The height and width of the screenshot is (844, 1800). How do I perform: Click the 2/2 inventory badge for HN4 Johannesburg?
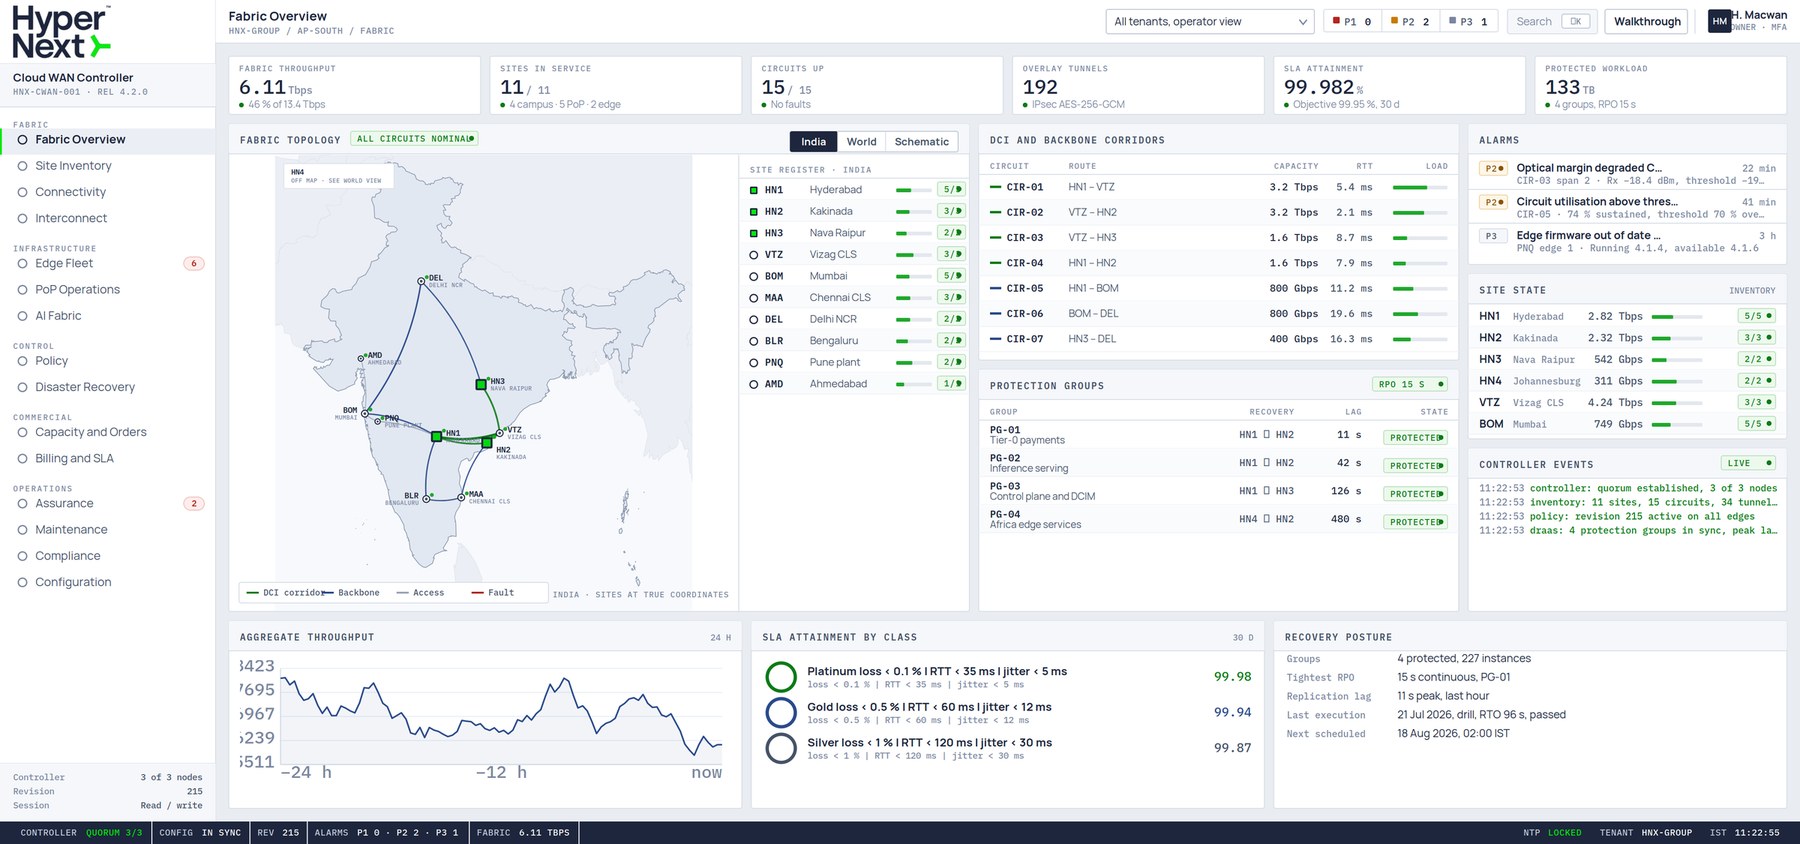click(x=1757, y=381)
